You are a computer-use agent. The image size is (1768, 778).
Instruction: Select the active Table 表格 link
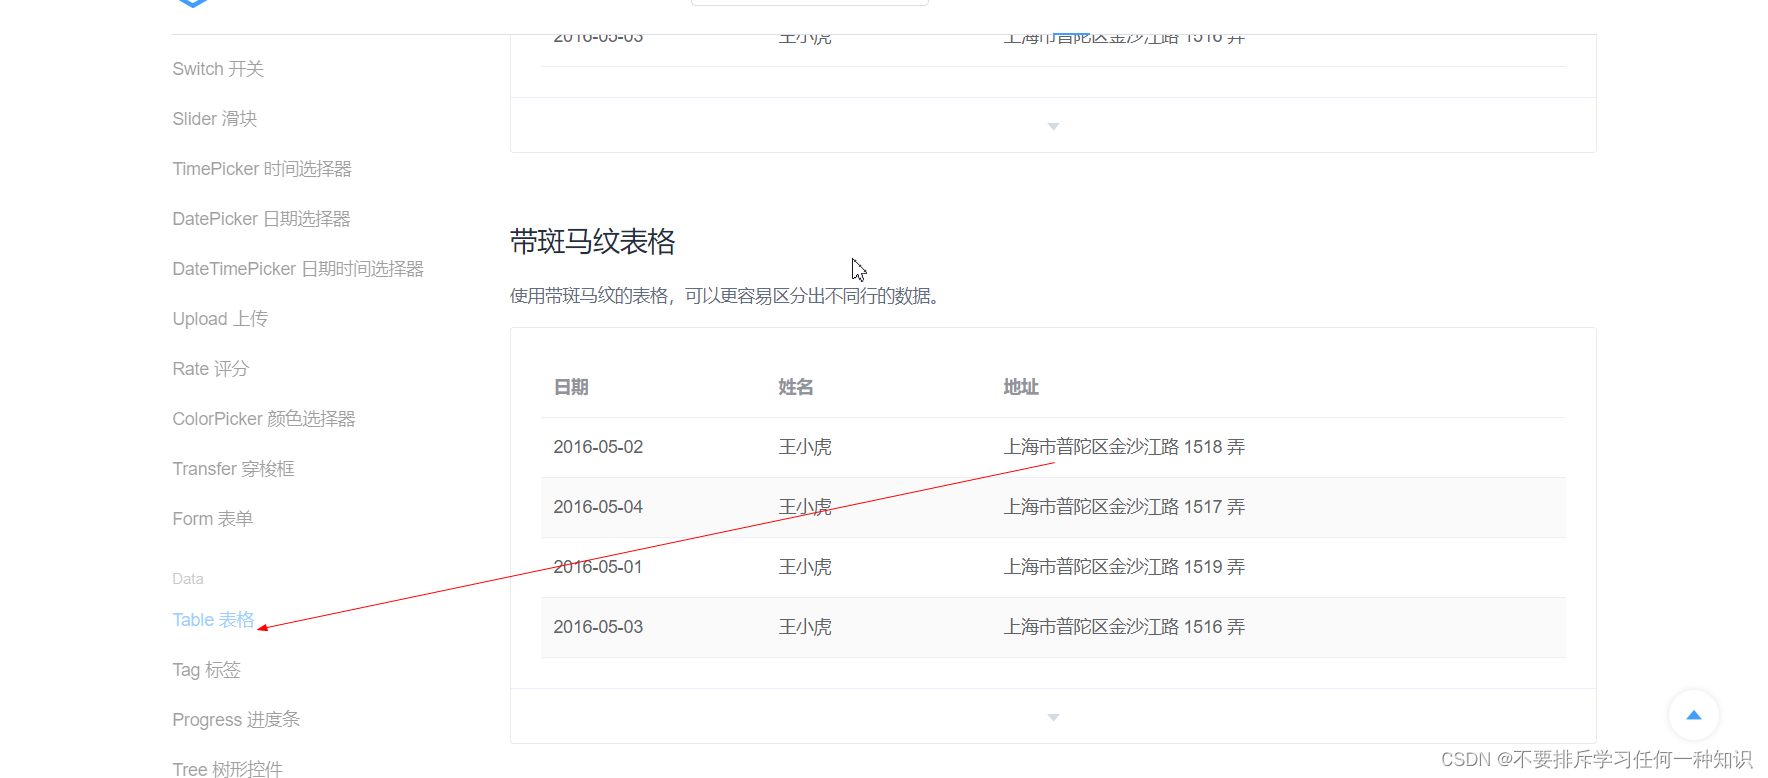pos(213,620)
